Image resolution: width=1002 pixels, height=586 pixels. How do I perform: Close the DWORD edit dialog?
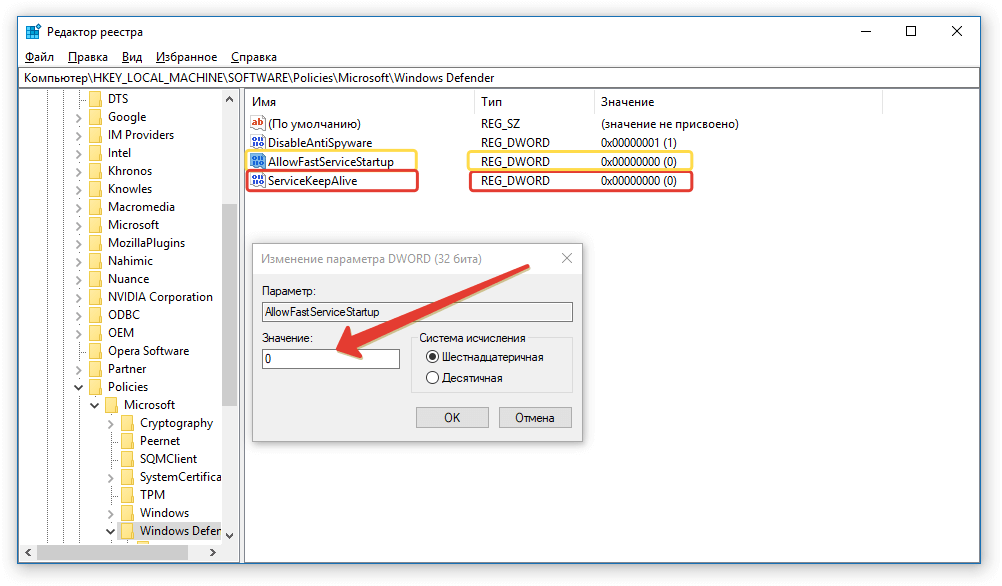(x=566, y=258)
